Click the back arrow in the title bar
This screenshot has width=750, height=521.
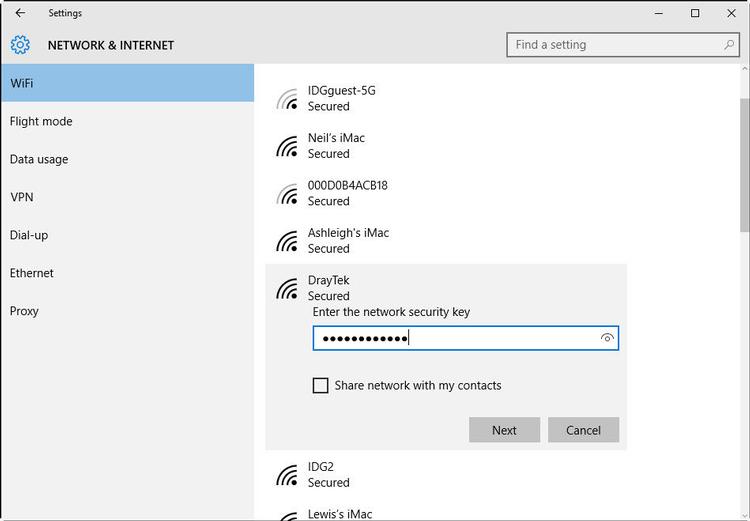[20, 13]
